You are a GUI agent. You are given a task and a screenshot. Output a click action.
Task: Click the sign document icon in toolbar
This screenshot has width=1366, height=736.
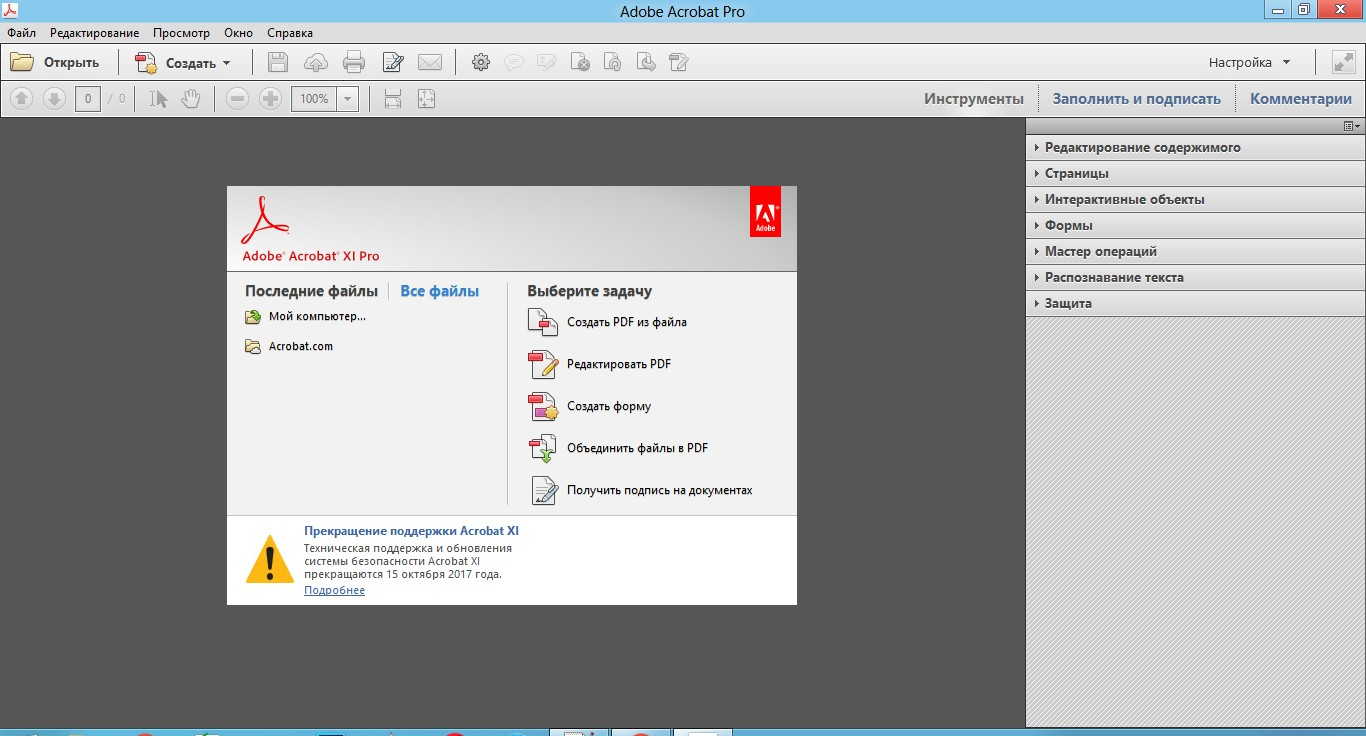pyautogui.click(x=679, y=62)
